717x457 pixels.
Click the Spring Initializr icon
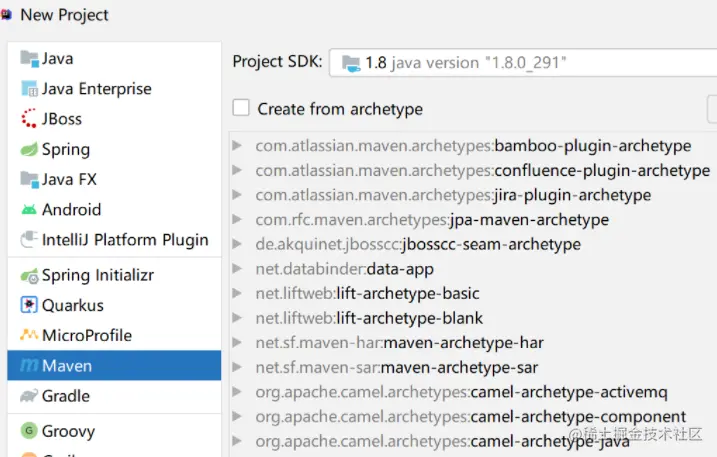coord(30,276)
